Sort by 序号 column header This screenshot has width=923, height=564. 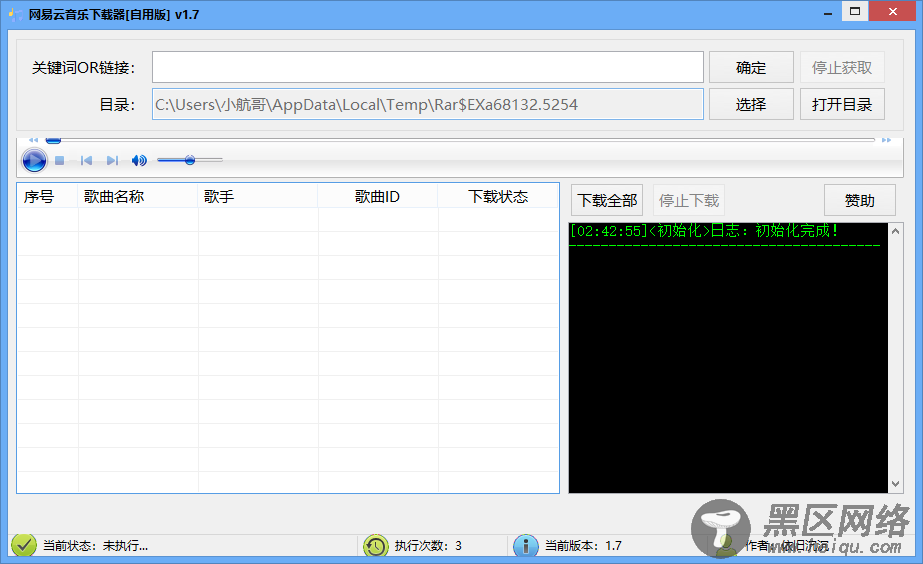[x=47, y=196]
